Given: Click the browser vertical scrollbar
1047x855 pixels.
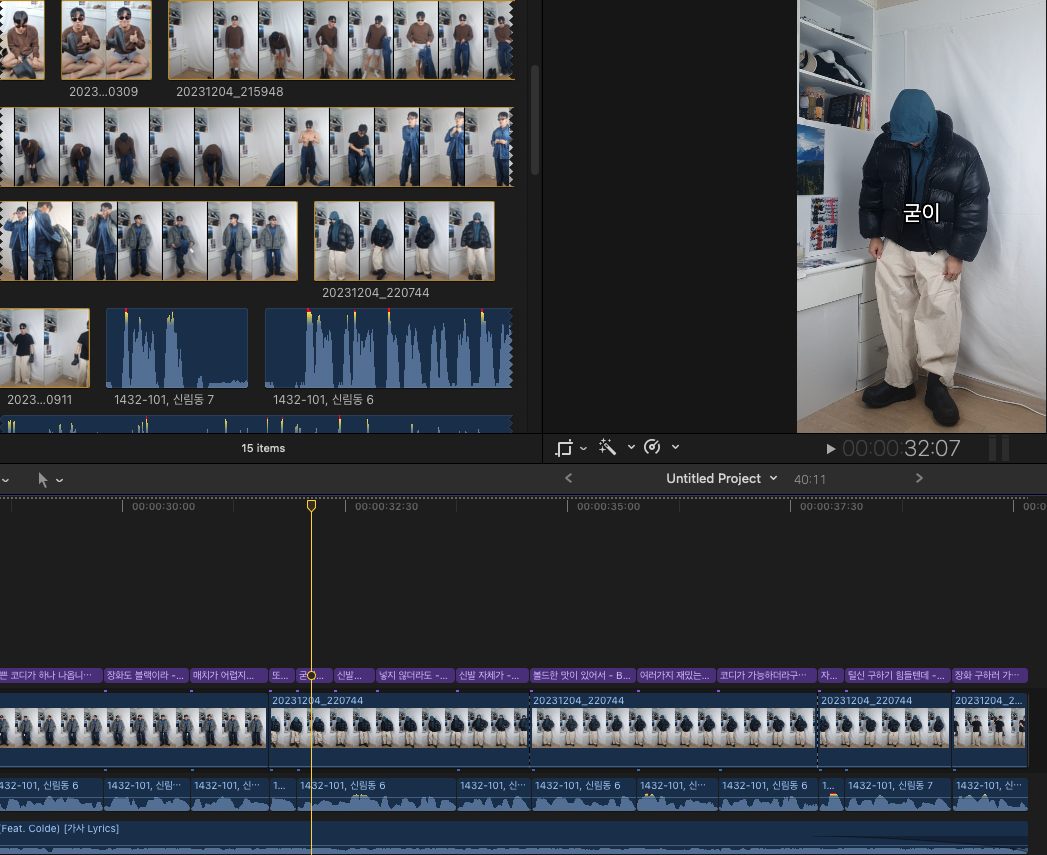Looking at the screenshot, I should pyautogui.click(x=535, y=120).
